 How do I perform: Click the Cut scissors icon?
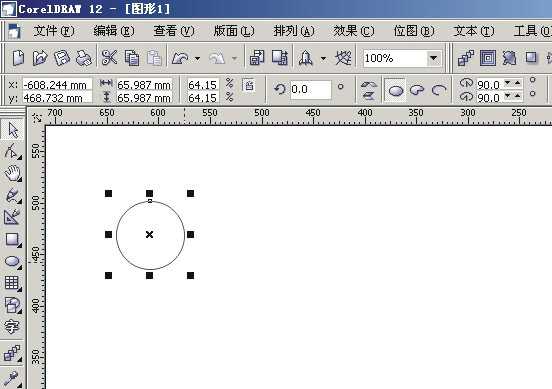[x=109, y=58]
